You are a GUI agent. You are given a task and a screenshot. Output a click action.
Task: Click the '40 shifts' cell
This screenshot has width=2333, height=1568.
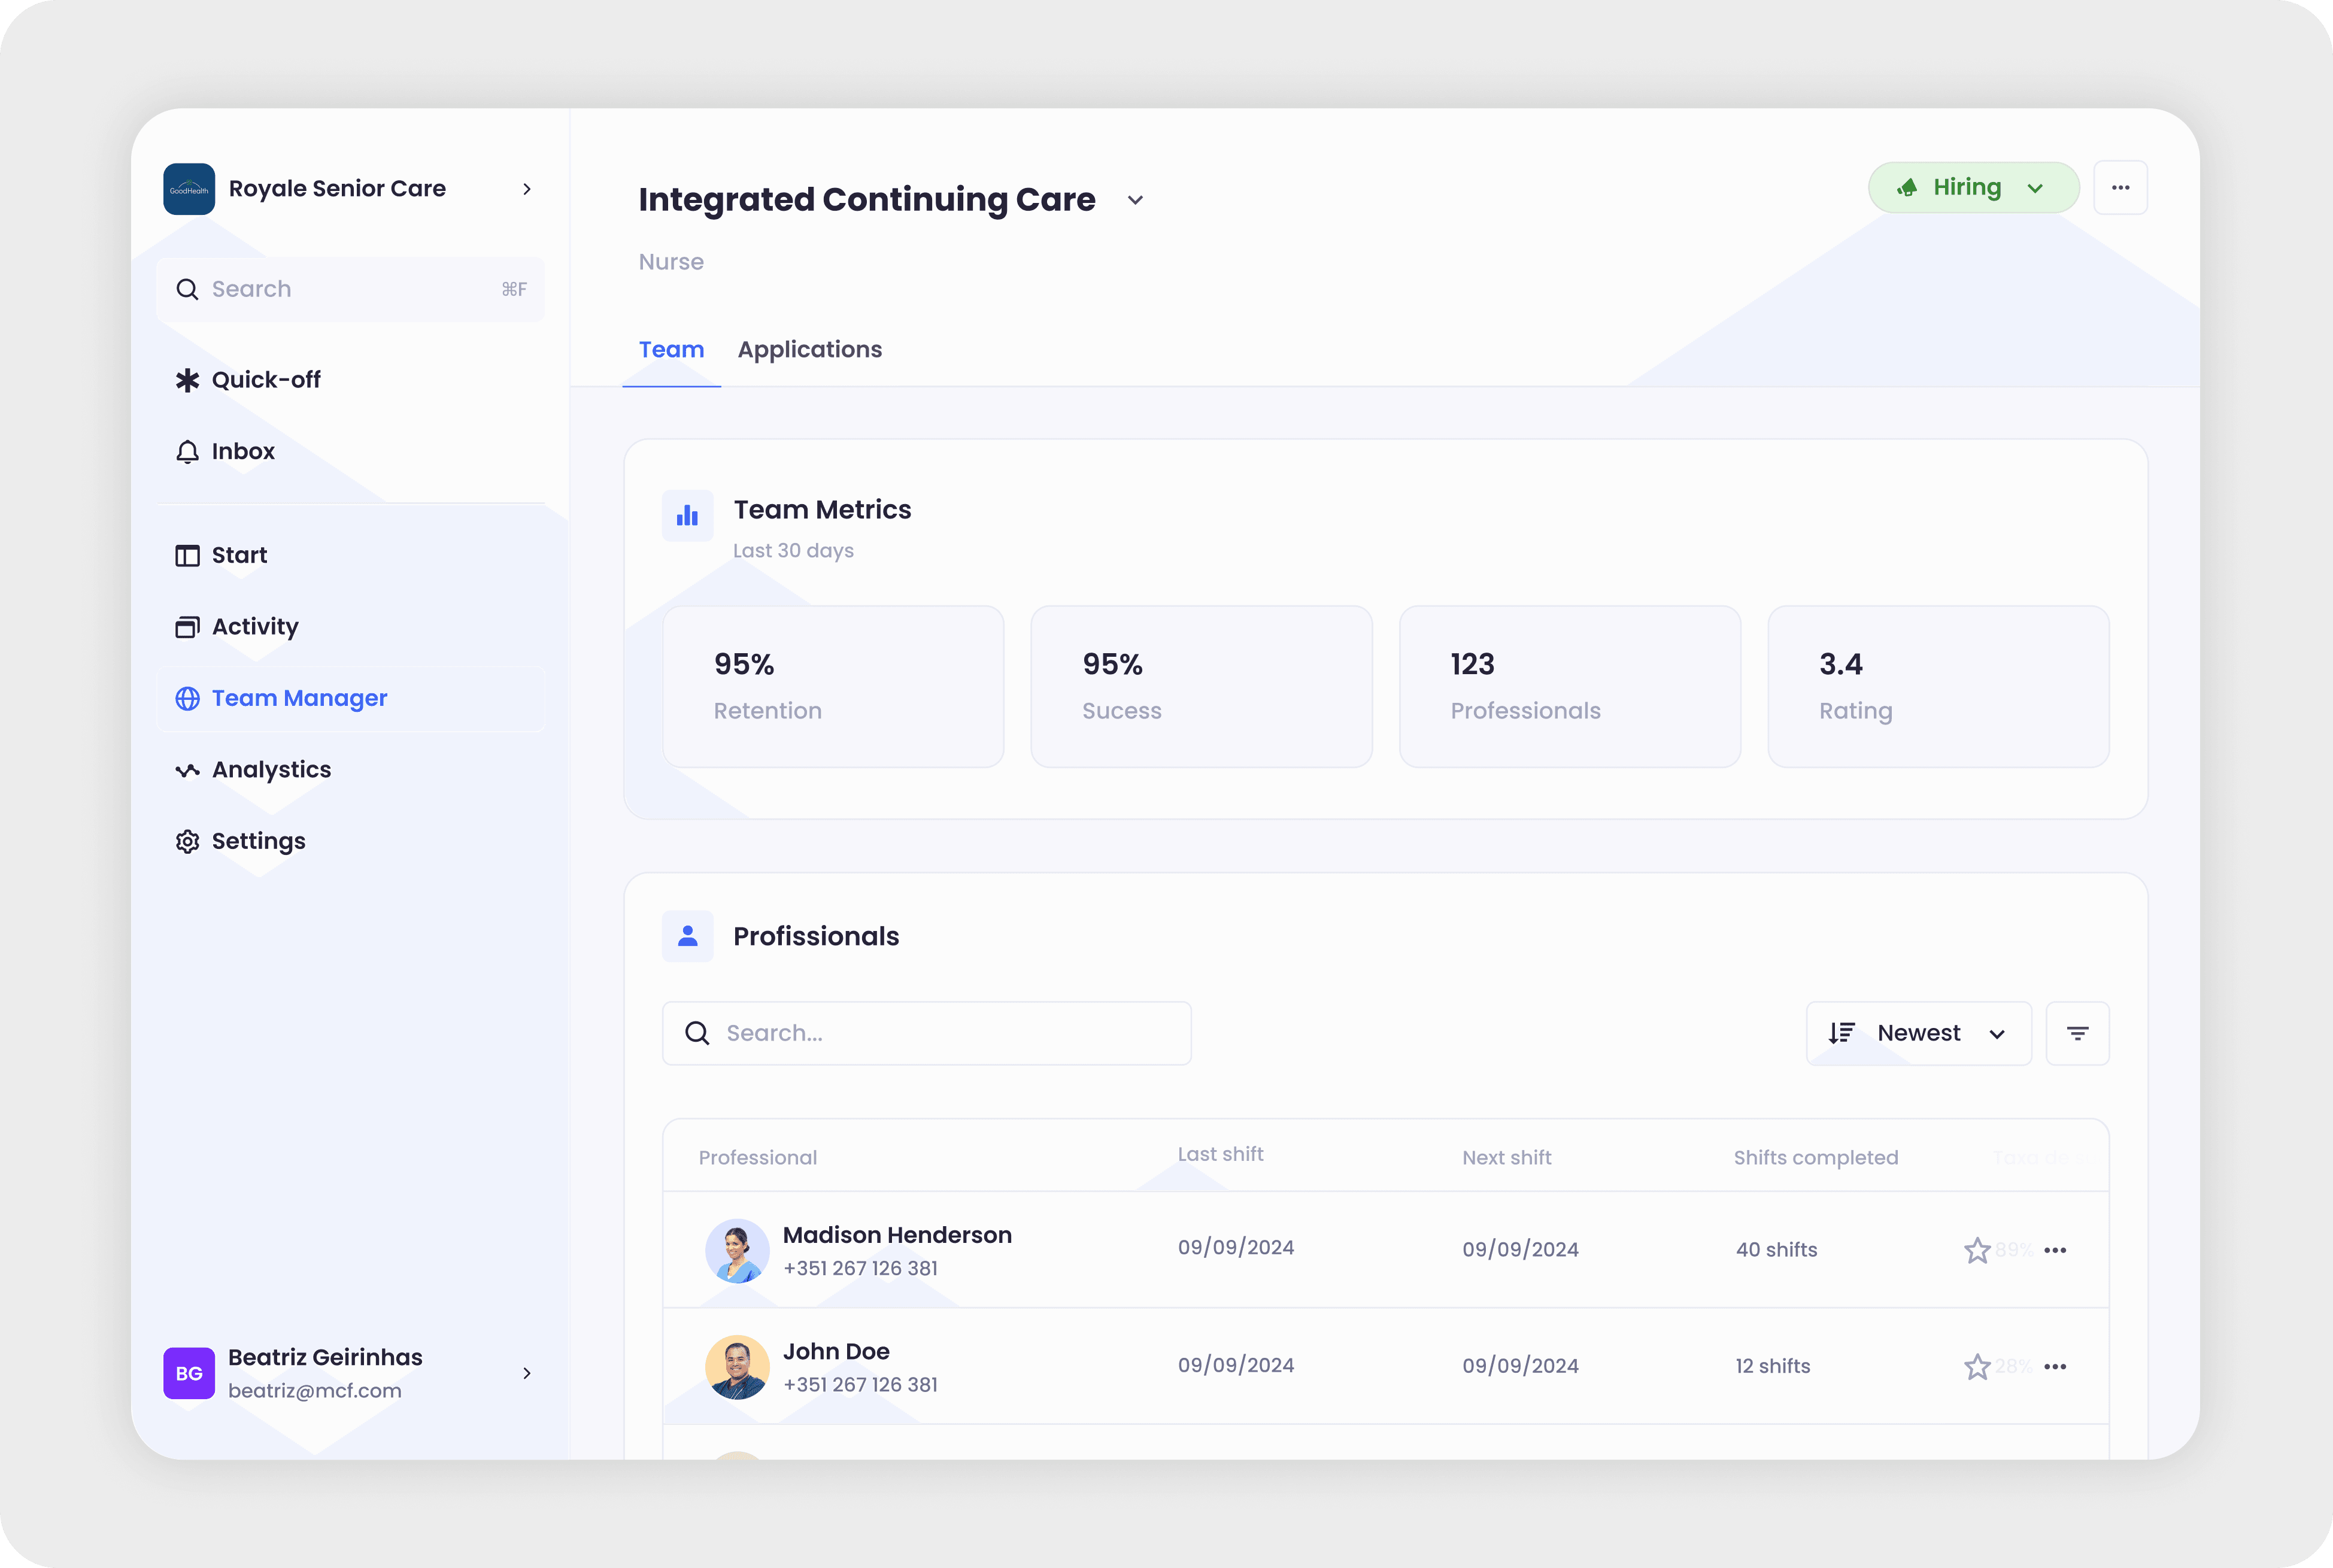pyautogui.click(x=1776, y=1250)
